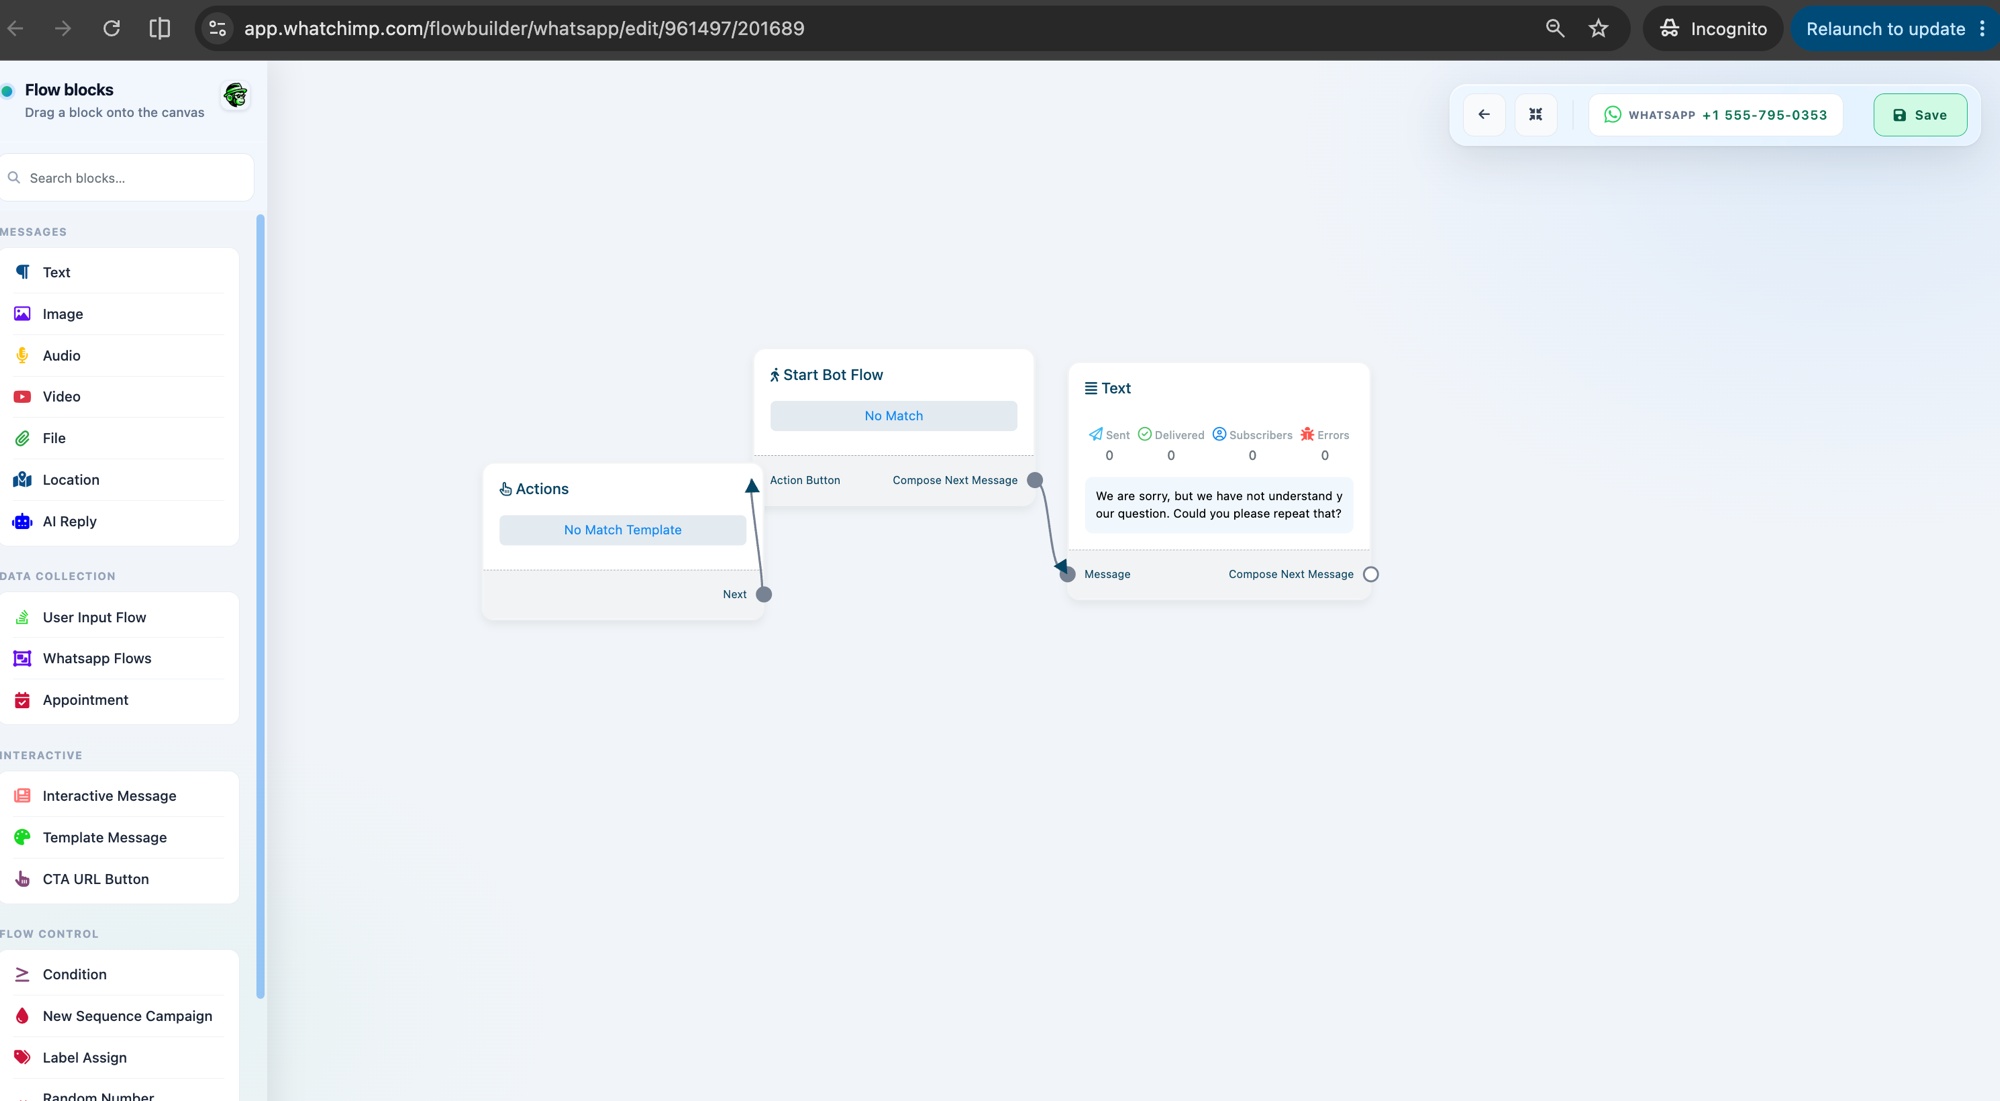This screenshot has height=1101, width=2000.
Task: Click the Sent stat in Text node
Action: (x=1109, y=445)
